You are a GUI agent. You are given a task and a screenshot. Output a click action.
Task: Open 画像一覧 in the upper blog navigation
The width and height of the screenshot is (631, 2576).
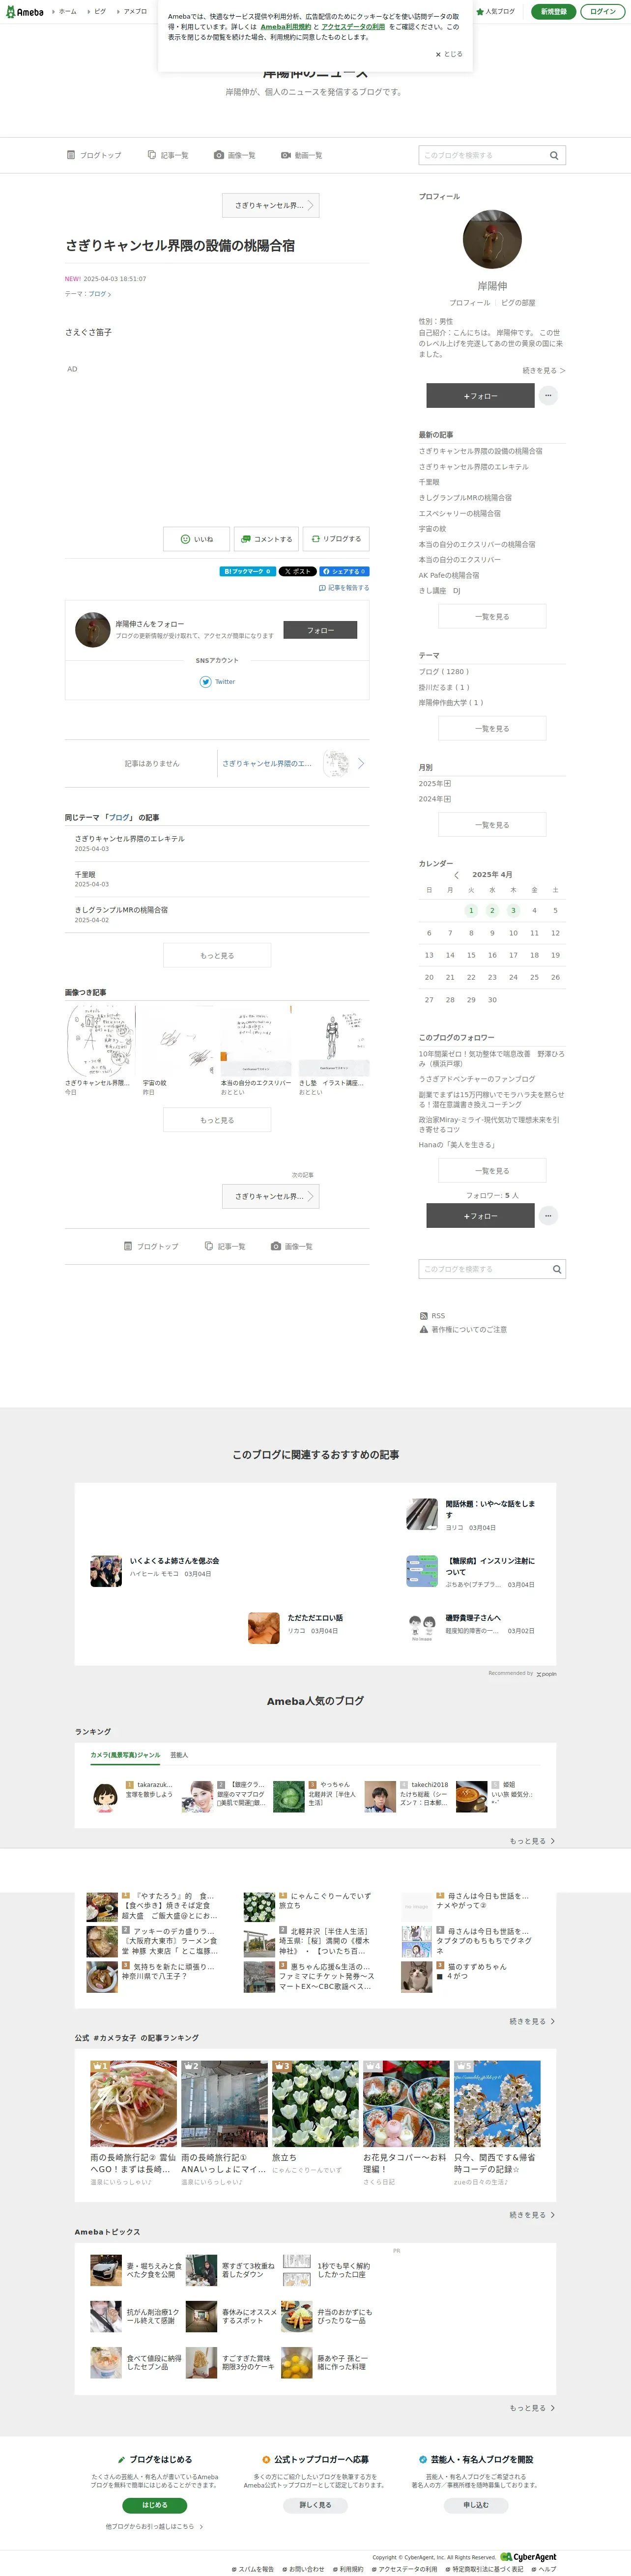coord(234,155)
